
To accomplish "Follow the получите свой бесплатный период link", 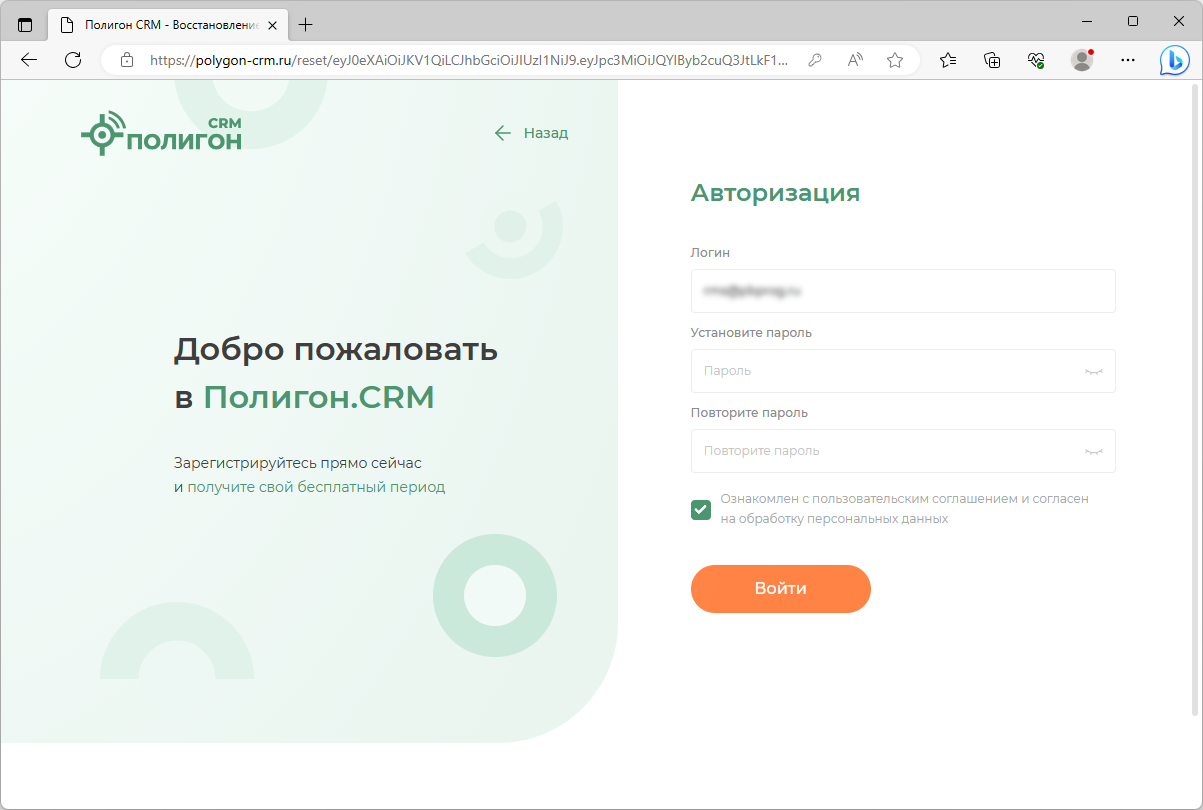I will click(x=316, y=487).
